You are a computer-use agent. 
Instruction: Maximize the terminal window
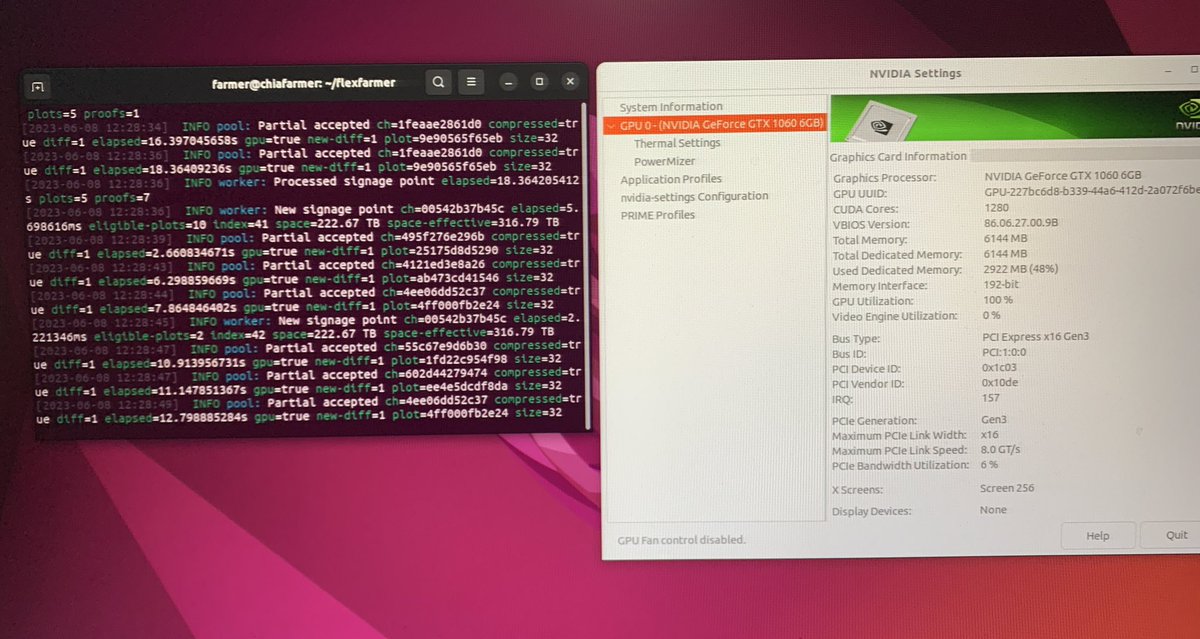[539, 81]
